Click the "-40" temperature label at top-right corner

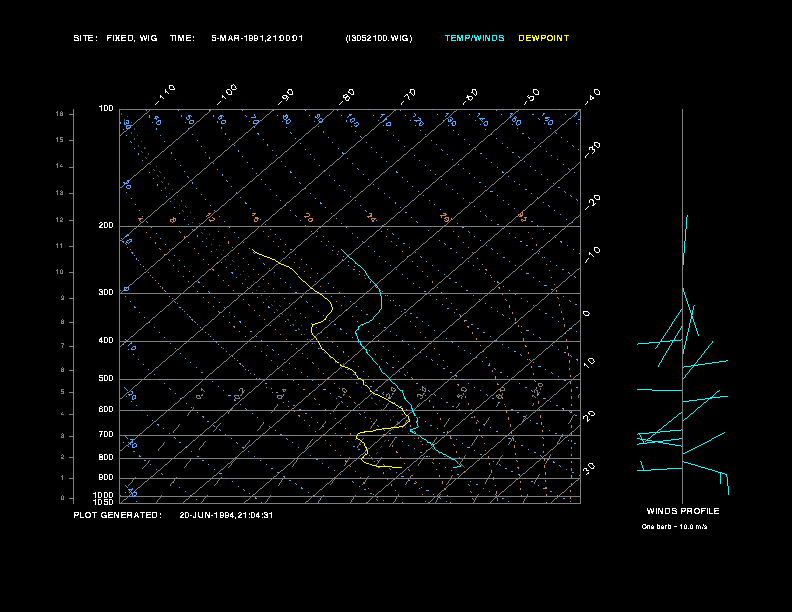[592, 97]
